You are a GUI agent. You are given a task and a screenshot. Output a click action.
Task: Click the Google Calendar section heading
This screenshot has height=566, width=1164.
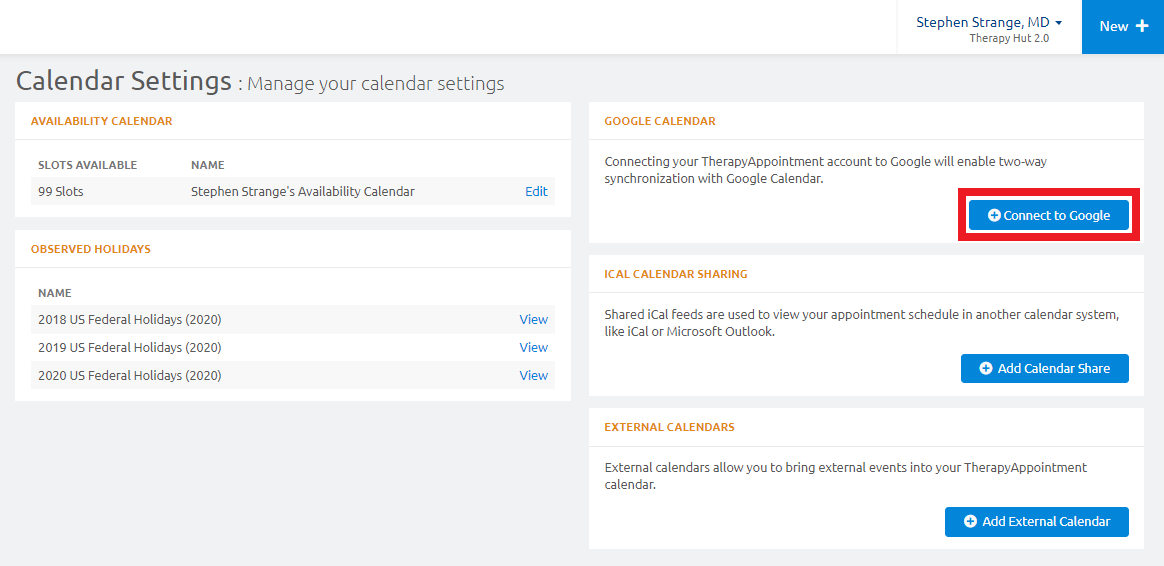(660, 121)
